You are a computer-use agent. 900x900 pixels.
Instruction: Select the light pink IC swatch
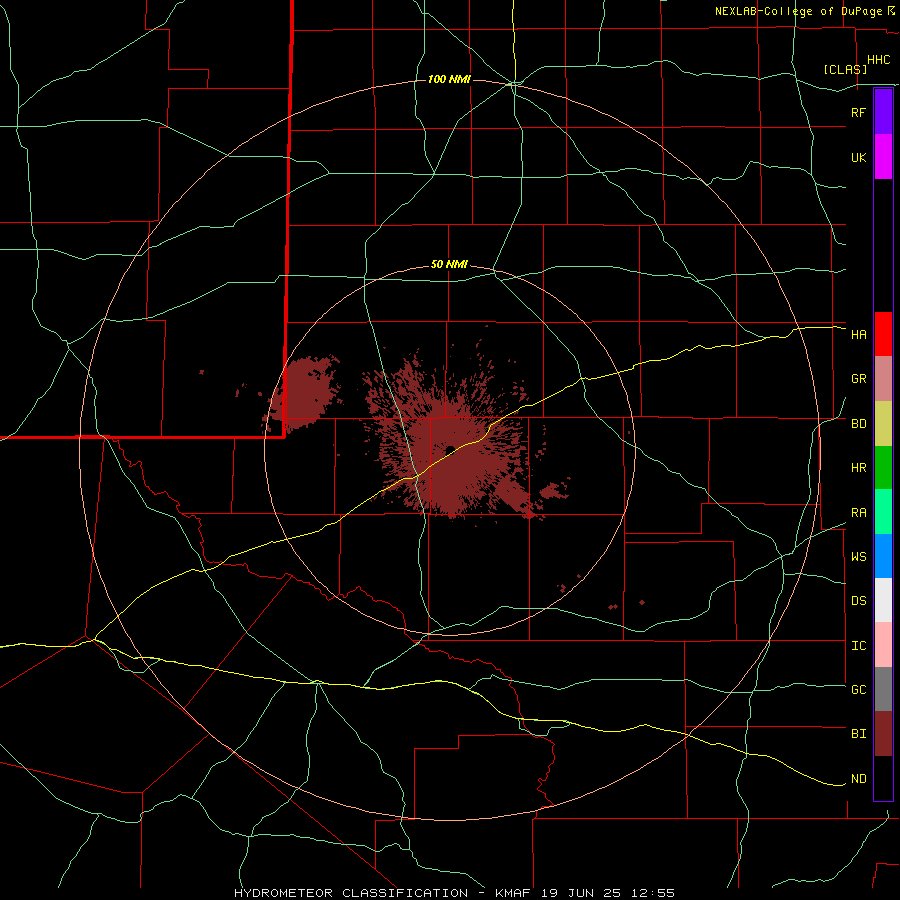coord(883,645)
